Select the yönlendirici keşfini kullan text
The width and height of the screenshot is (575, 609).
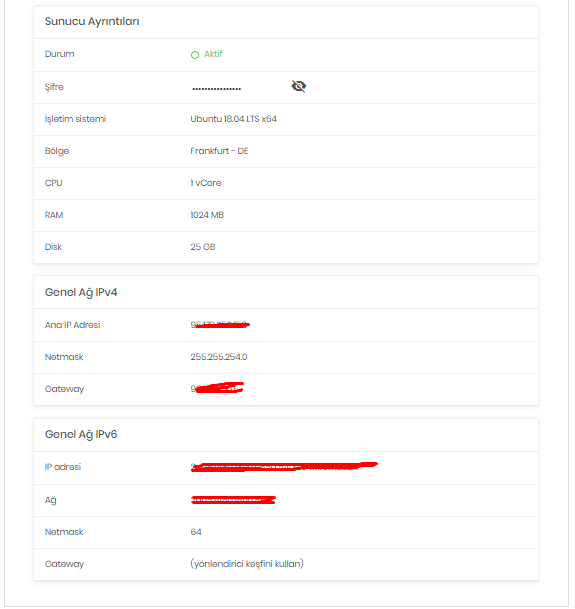click(247, 564)
